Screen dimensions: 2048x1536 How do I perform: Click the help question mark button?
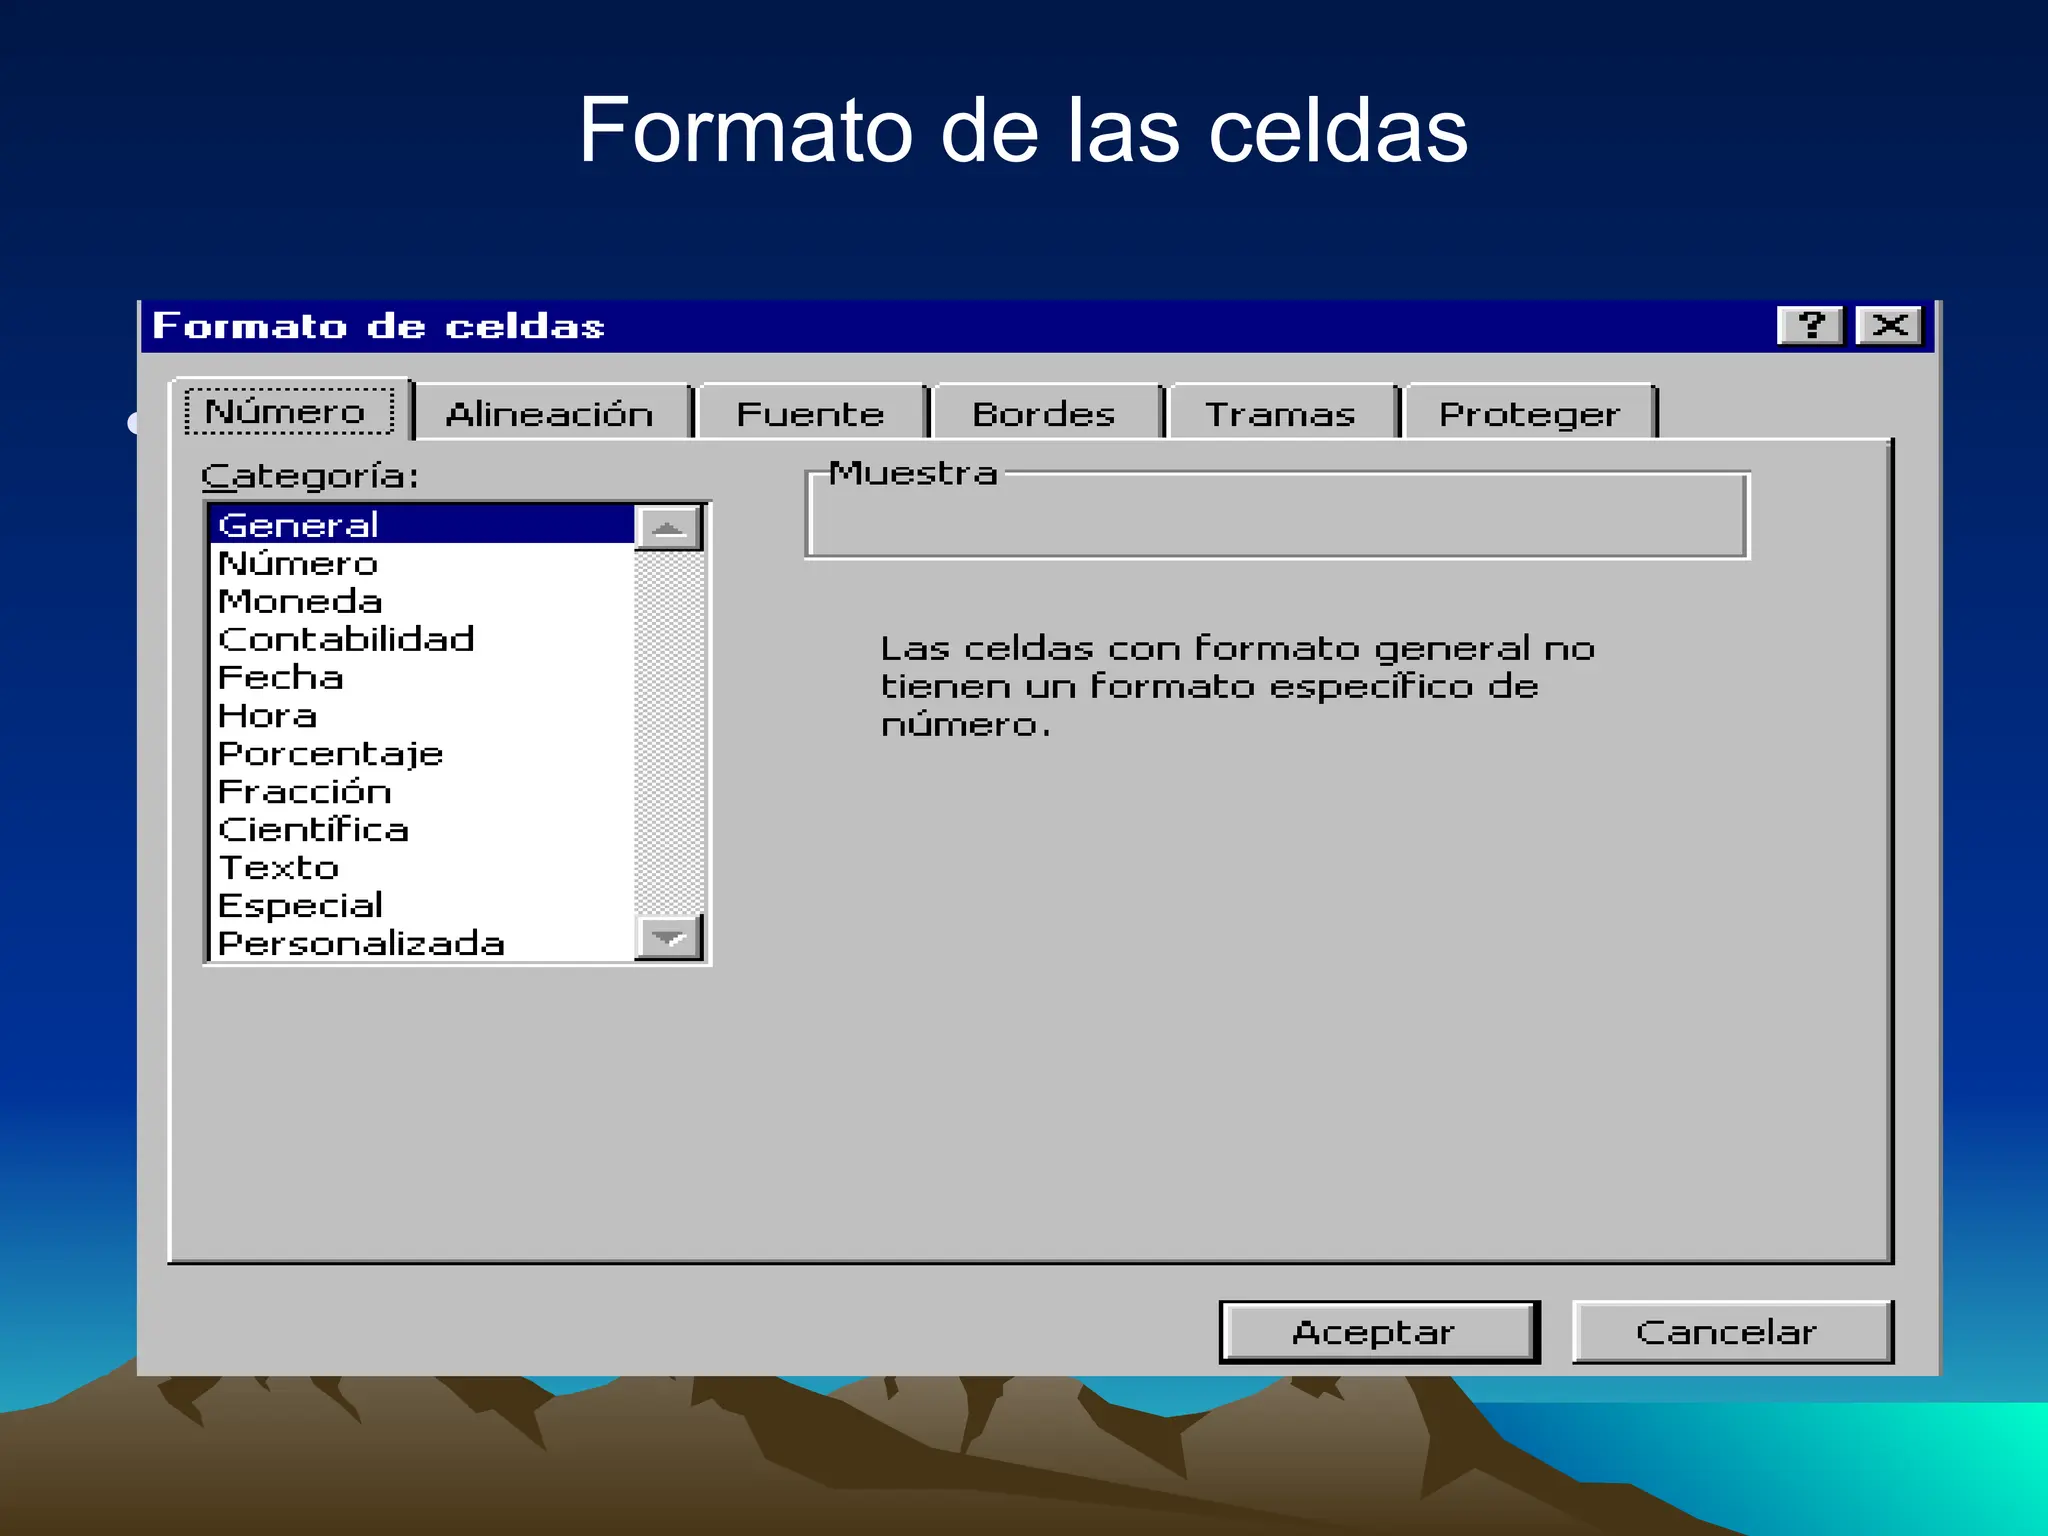click(1810, 326)
